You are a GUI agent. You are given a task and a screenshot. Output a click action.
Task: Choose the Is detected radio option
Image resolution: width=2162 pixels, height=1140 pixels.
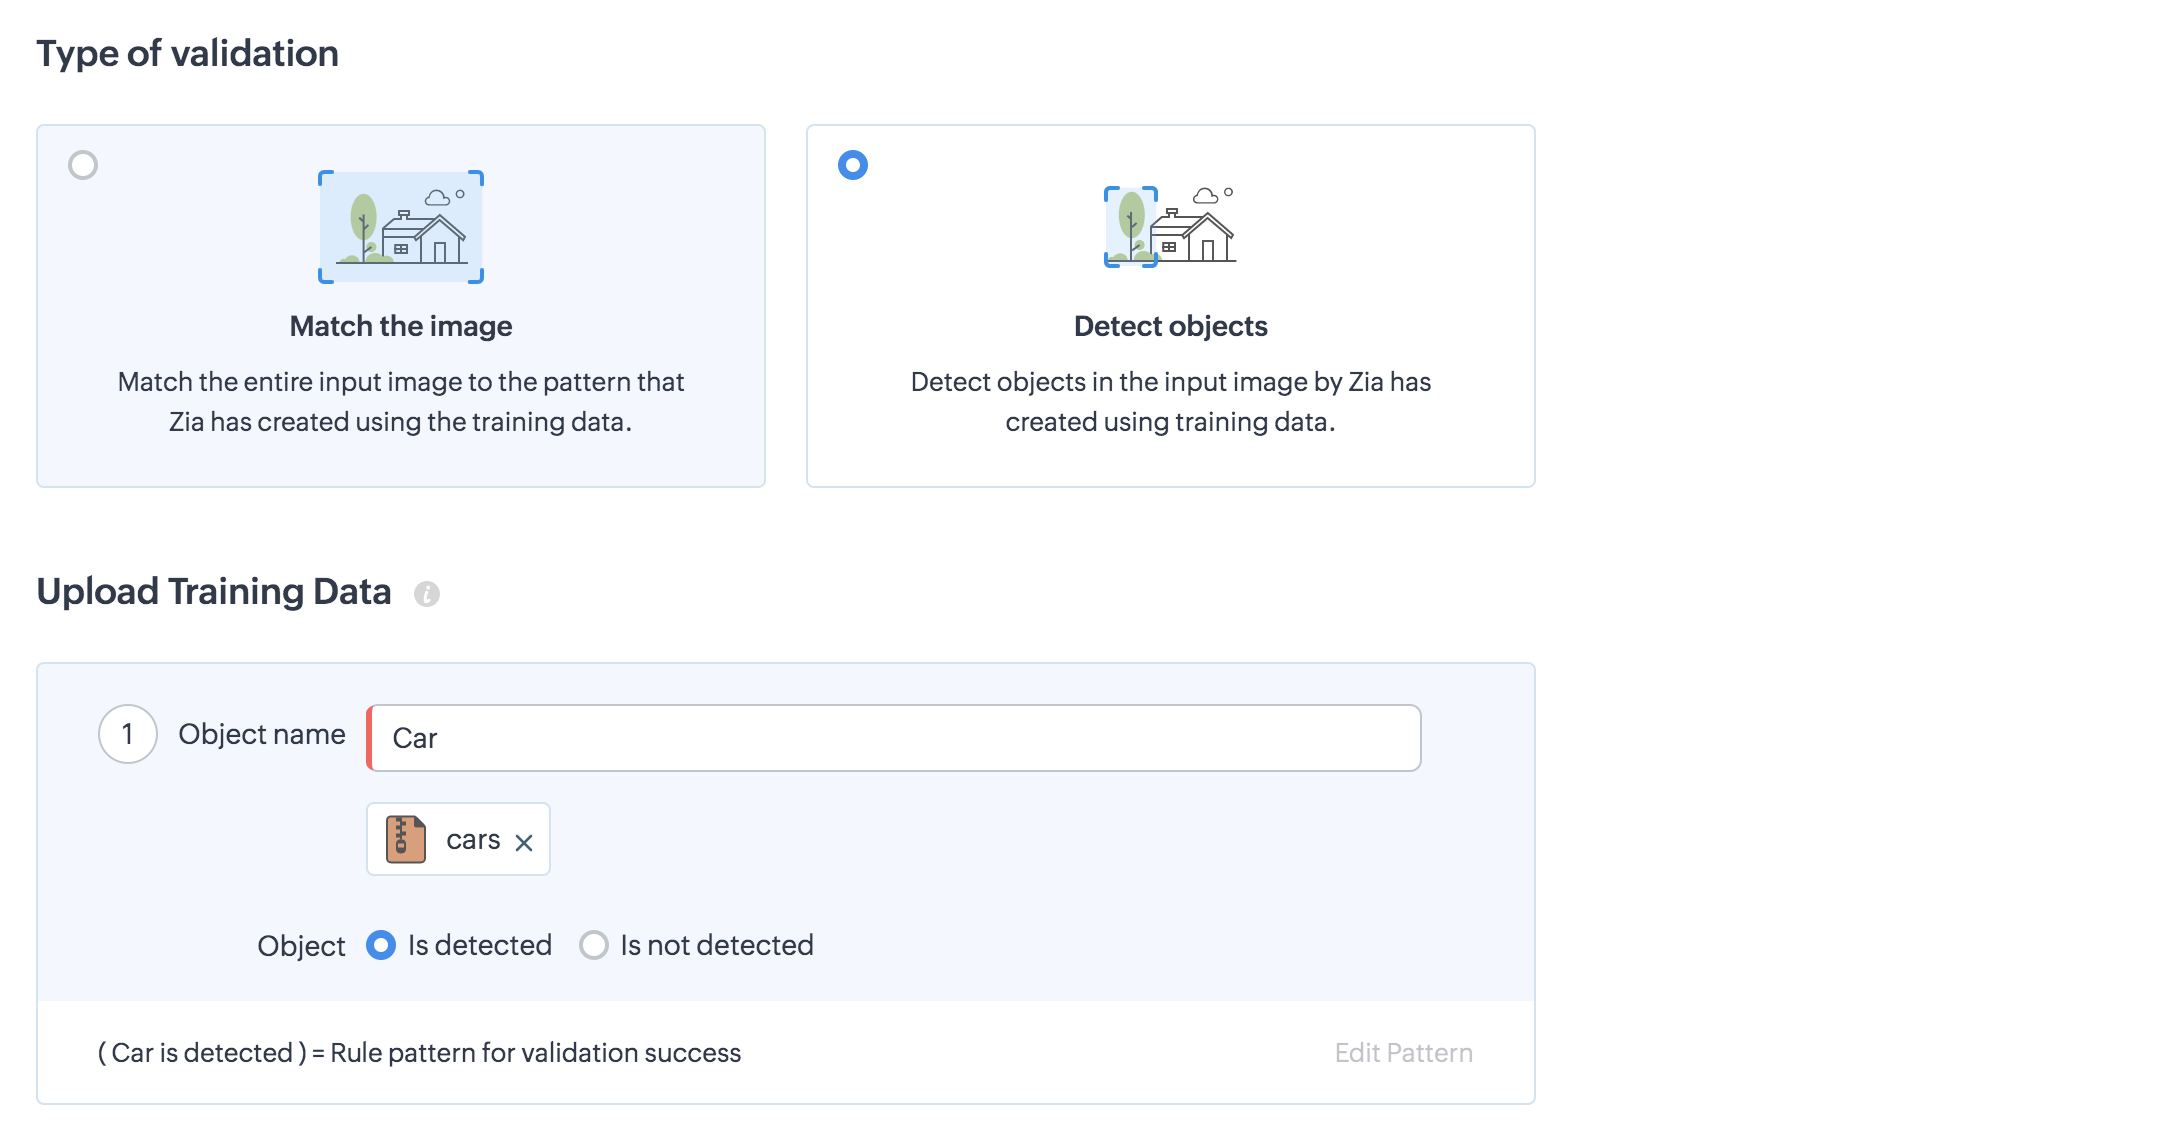pos(381,945)
